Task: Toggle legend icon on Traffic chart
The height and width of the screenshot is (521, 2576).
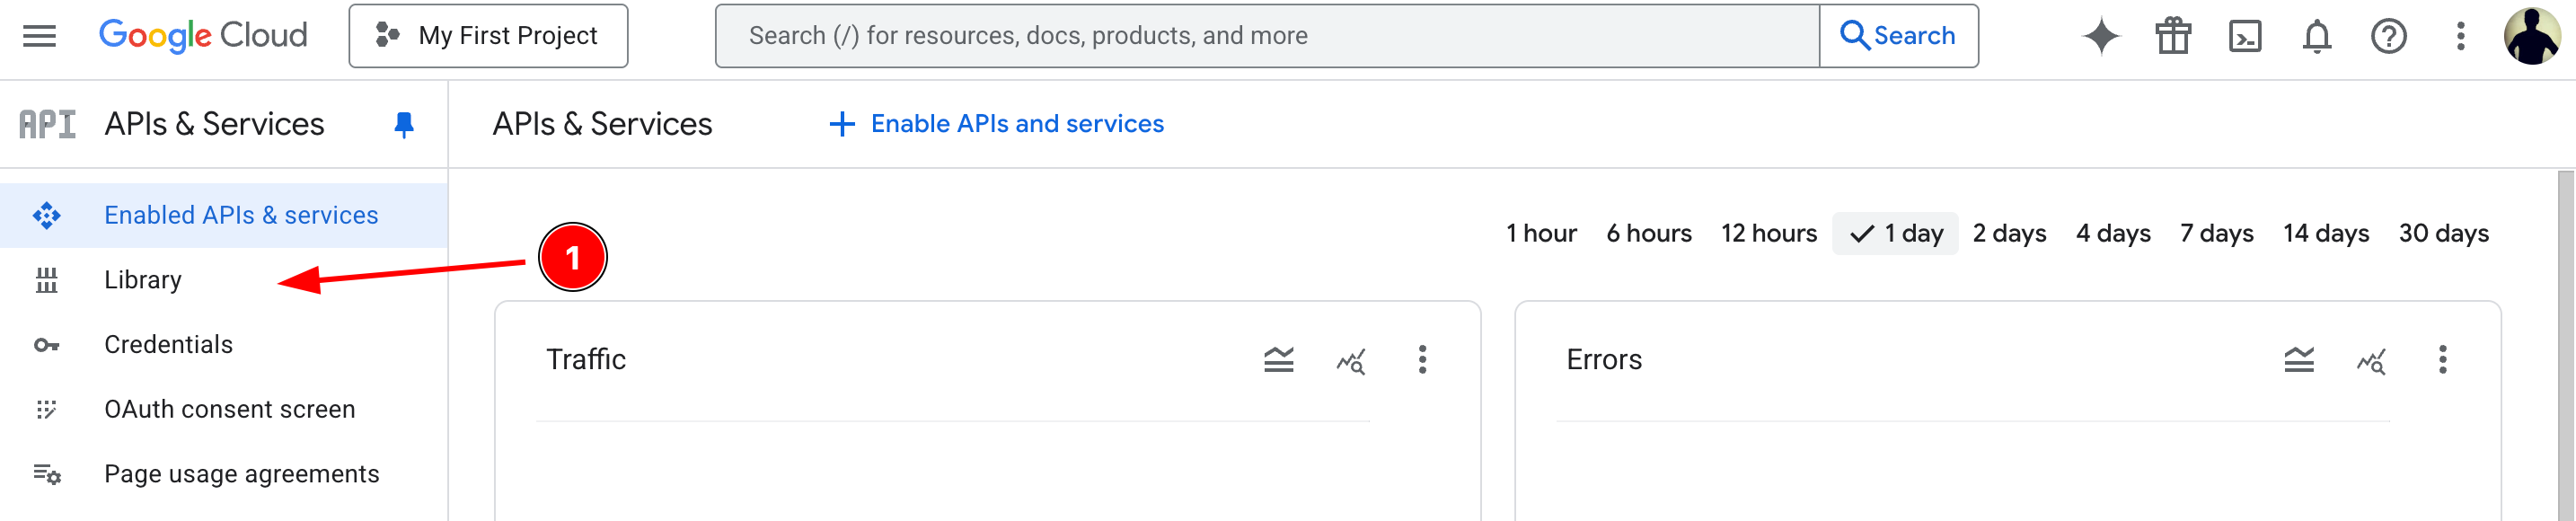Action: coord(1278,359)
